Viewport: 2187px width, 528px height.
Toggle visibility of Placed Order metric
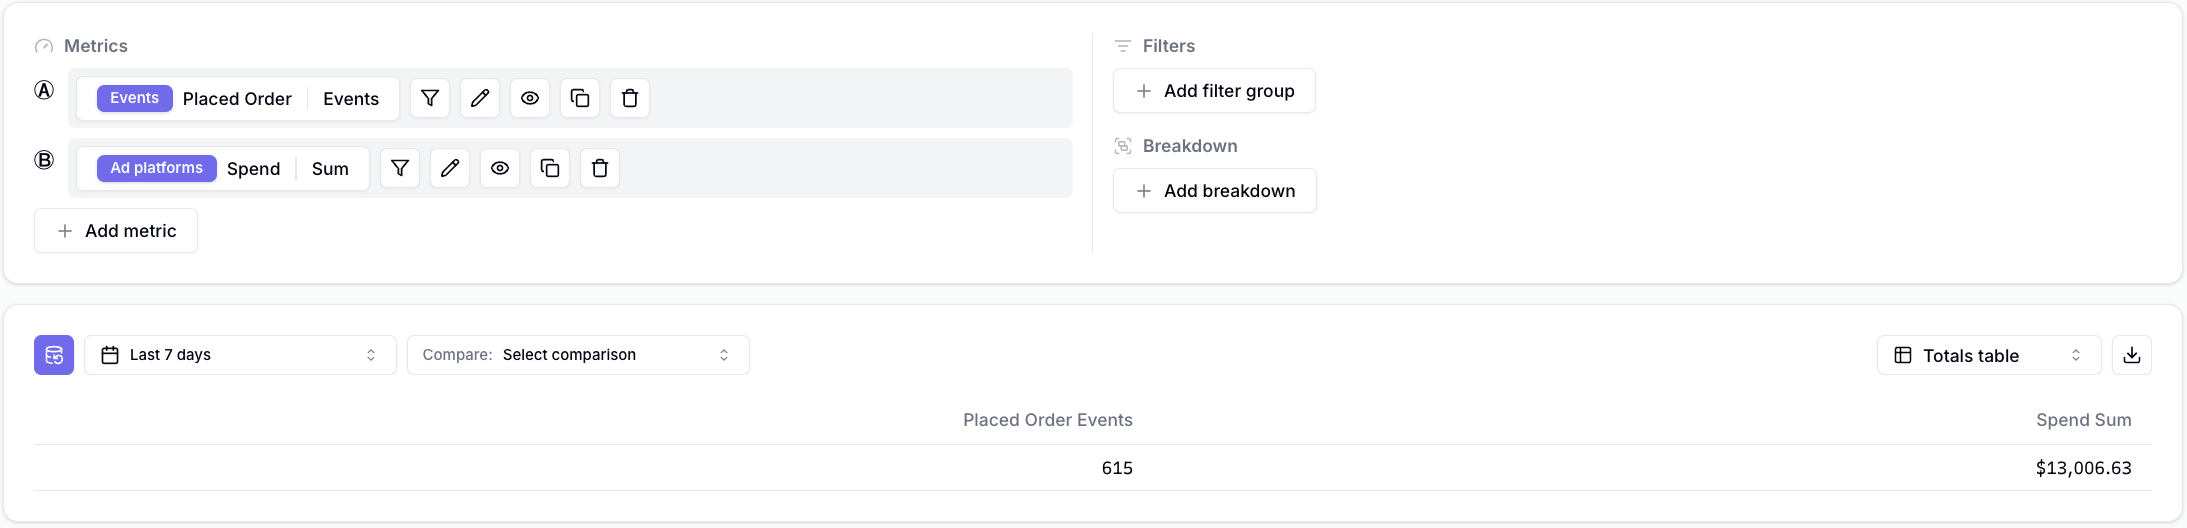pos(530,98)
